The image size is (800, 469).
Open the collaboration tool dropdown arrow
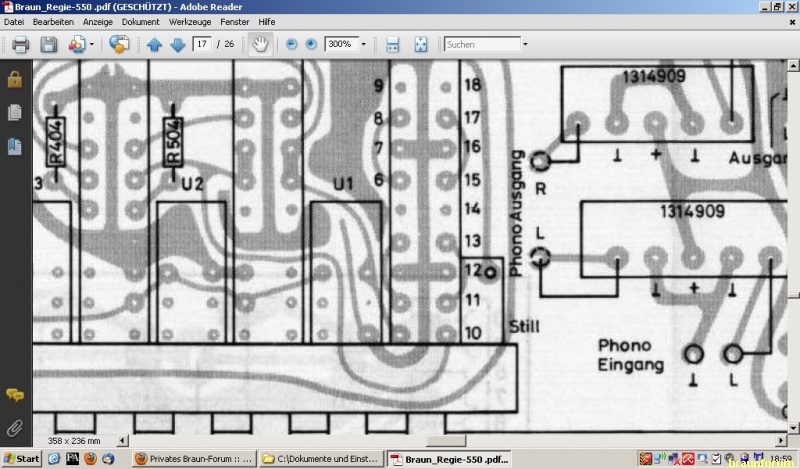92,44
